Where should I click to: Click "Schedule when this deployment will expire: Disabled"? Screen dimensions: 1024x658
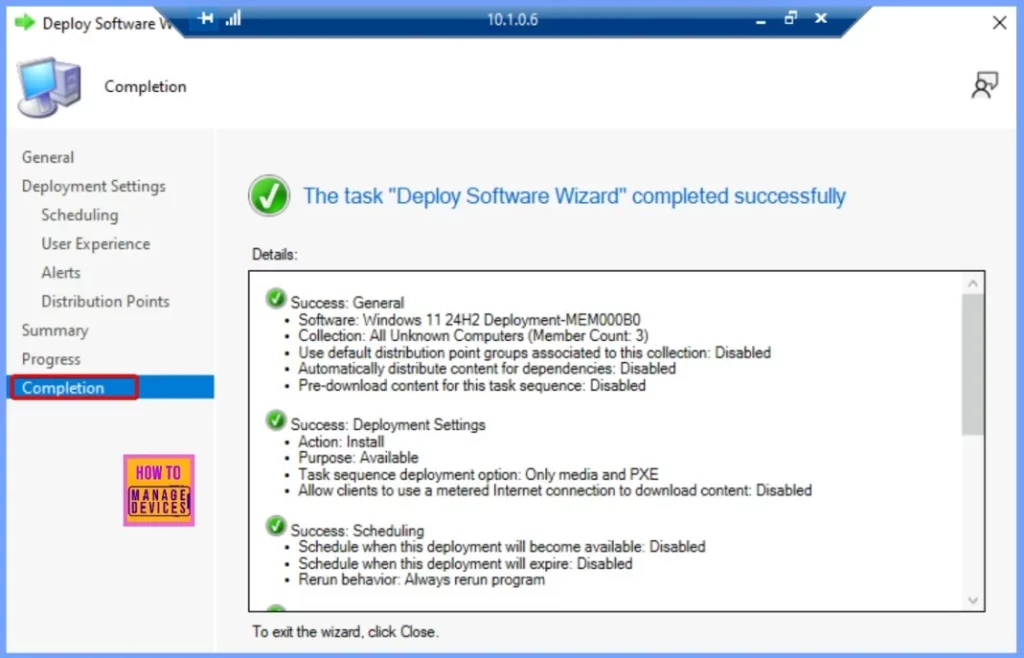[465, 563]
